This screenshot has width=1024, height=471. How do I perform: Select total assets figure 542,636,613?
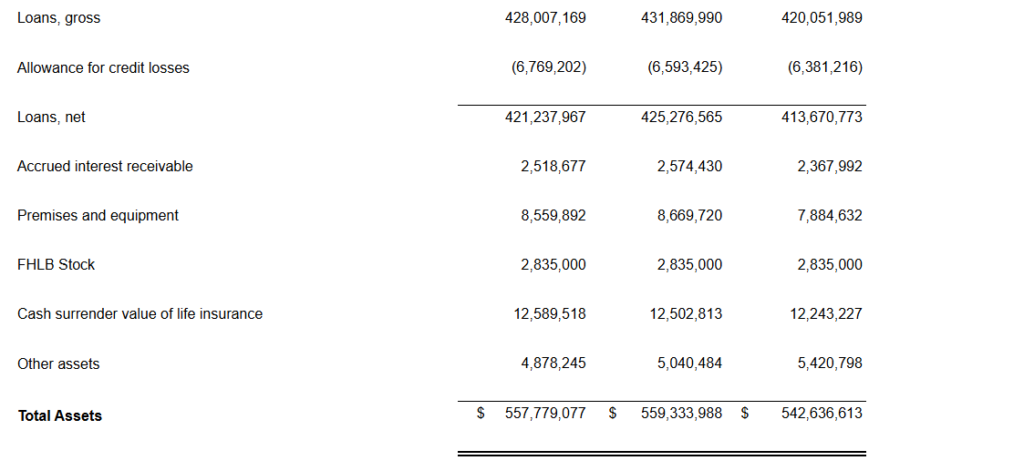(821, 413)
